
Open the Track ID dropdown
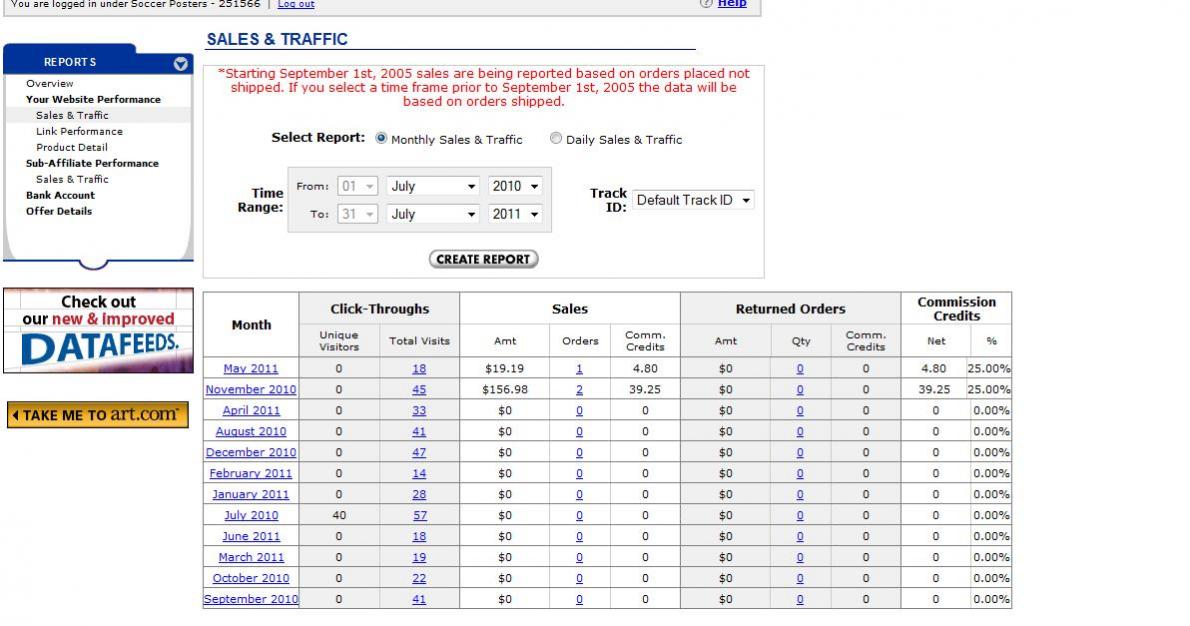[693, 200]
